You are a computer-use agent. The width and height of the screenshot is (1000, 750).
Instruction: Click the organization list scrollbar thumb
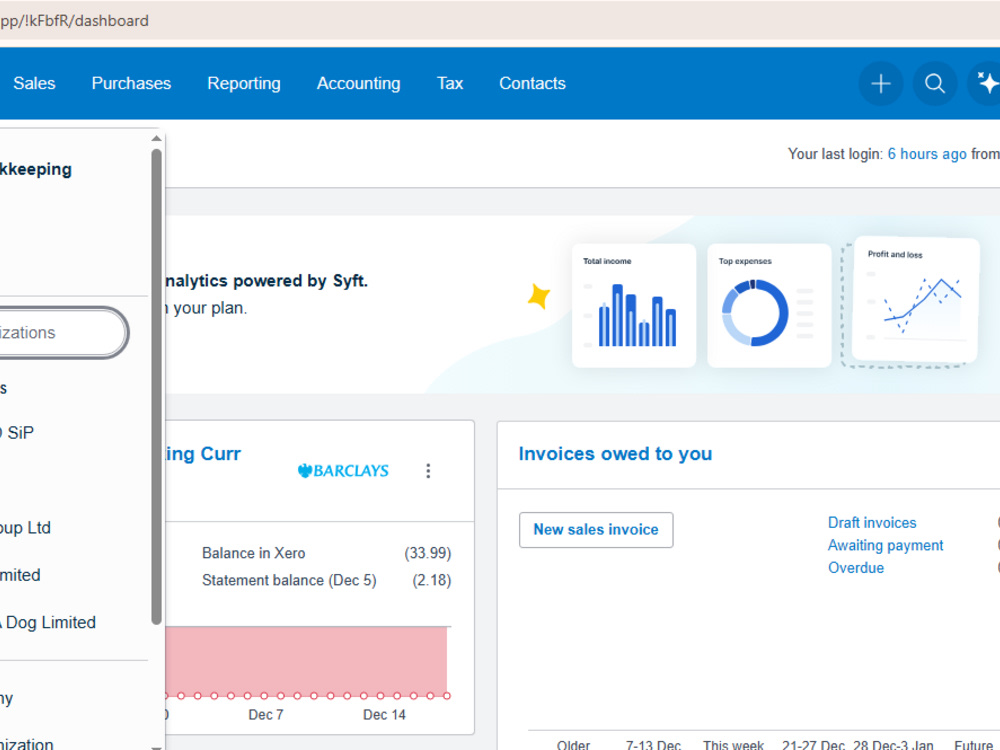[156, 386]
